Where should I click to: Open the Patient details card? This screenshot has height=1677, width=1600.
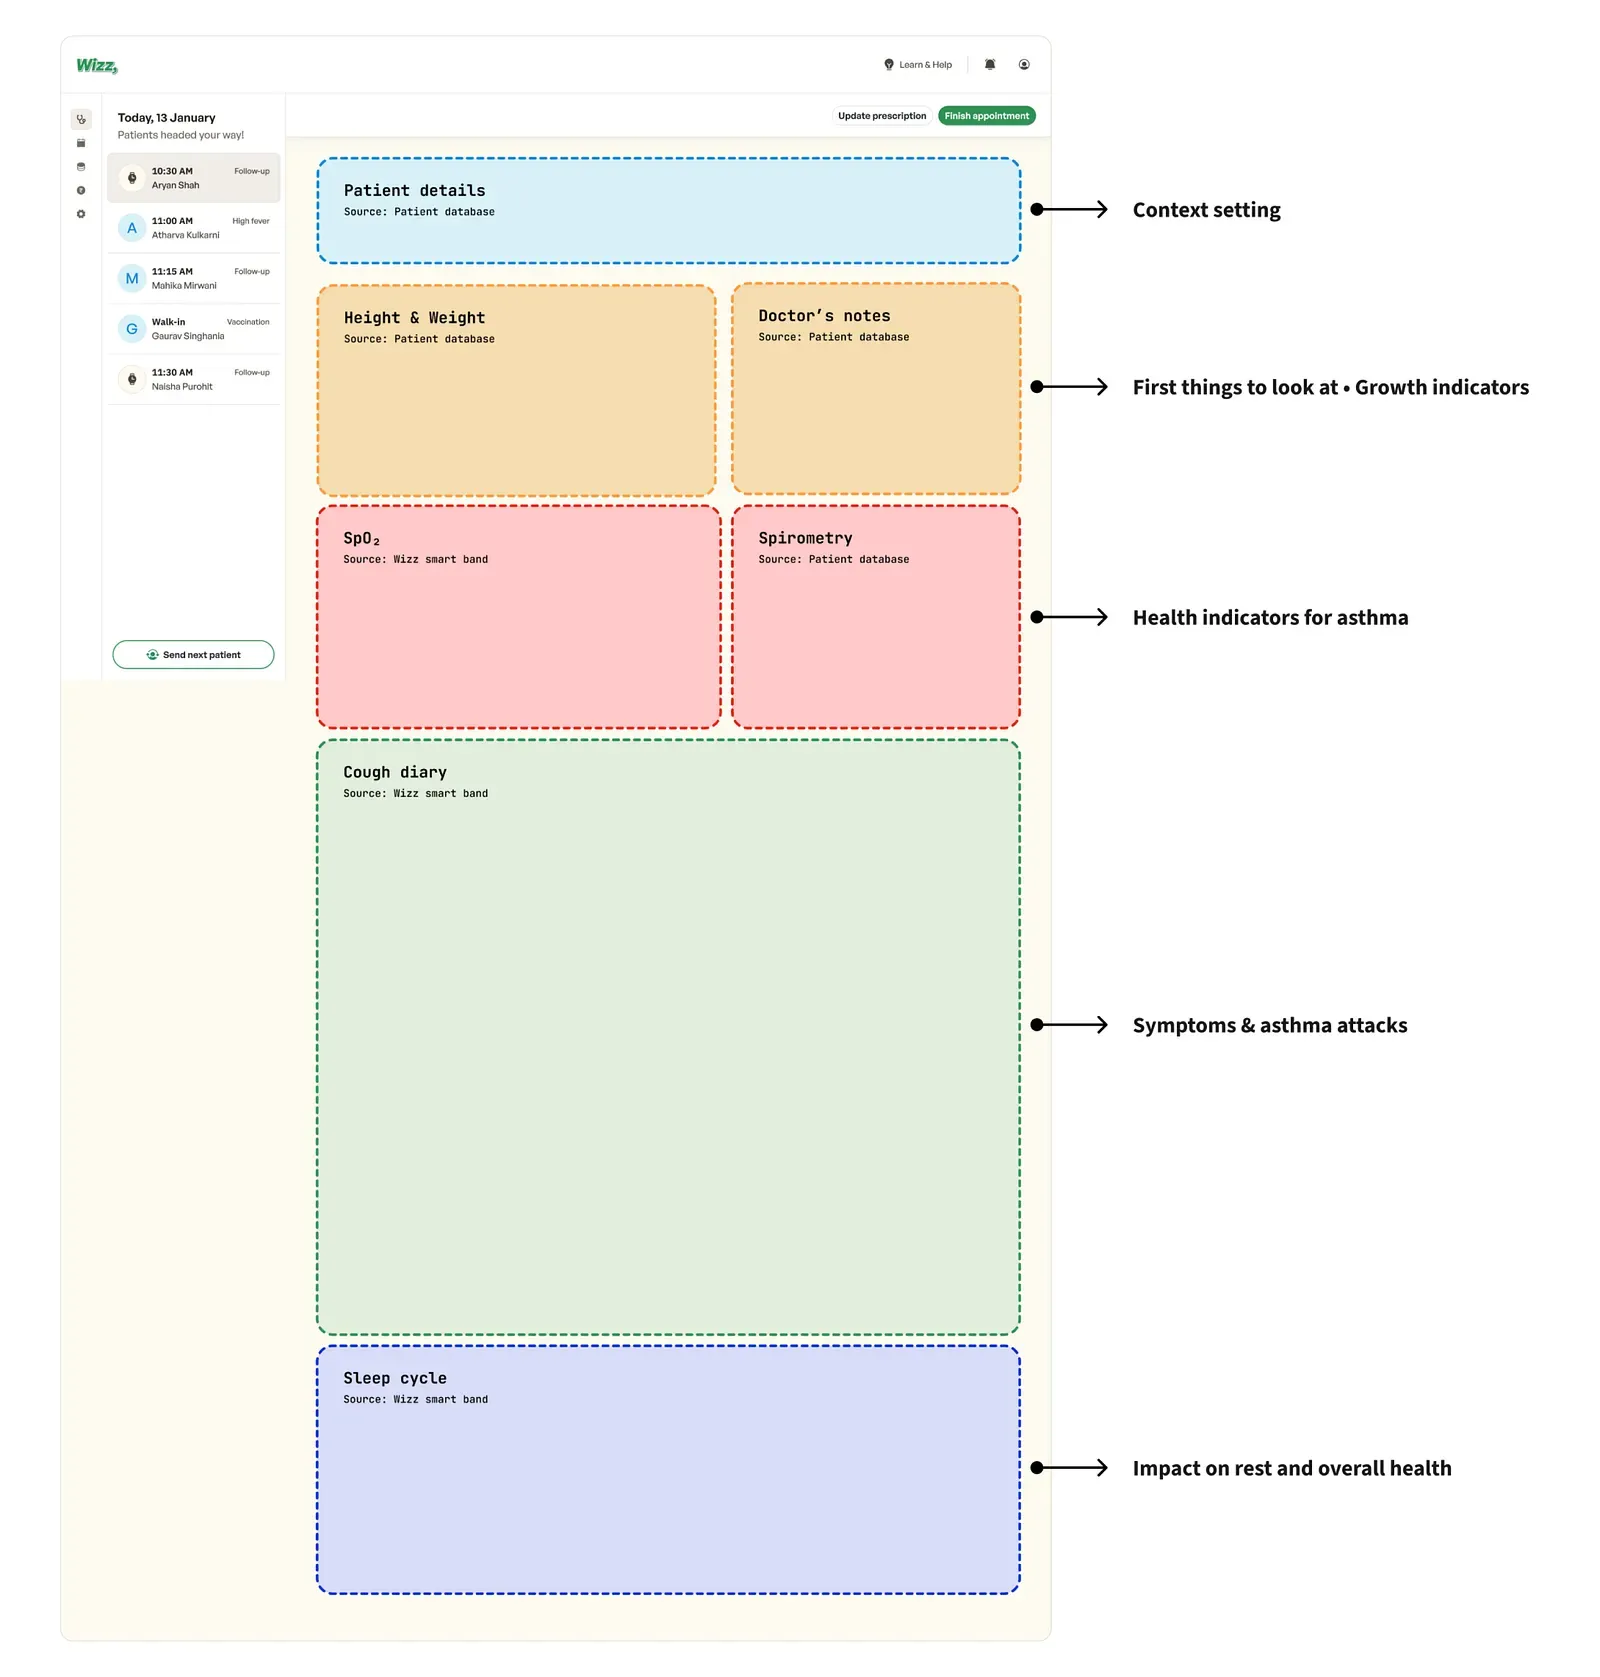pos(669,211)
